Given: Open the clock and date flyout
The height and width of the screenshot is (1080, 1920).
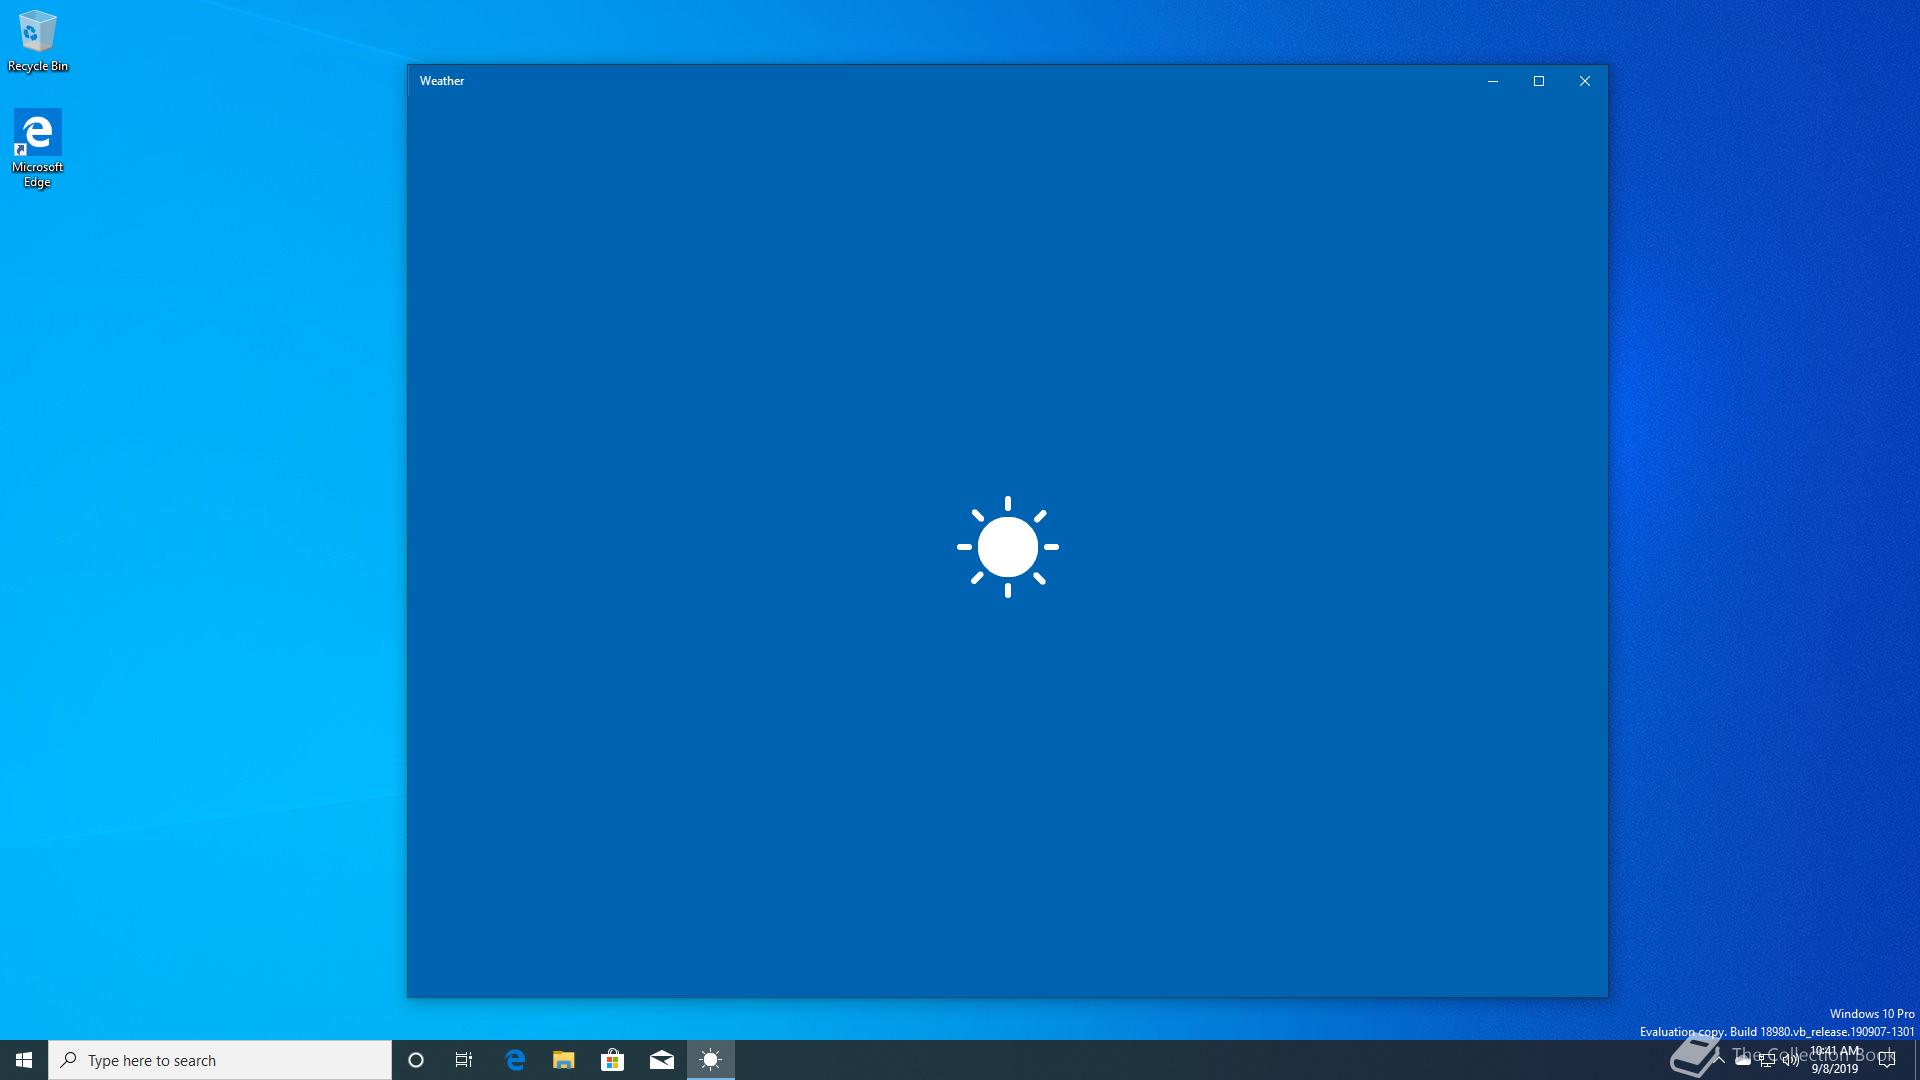Looking at the screenshot, I should pyautogui.click(x=1835, y=1060).
